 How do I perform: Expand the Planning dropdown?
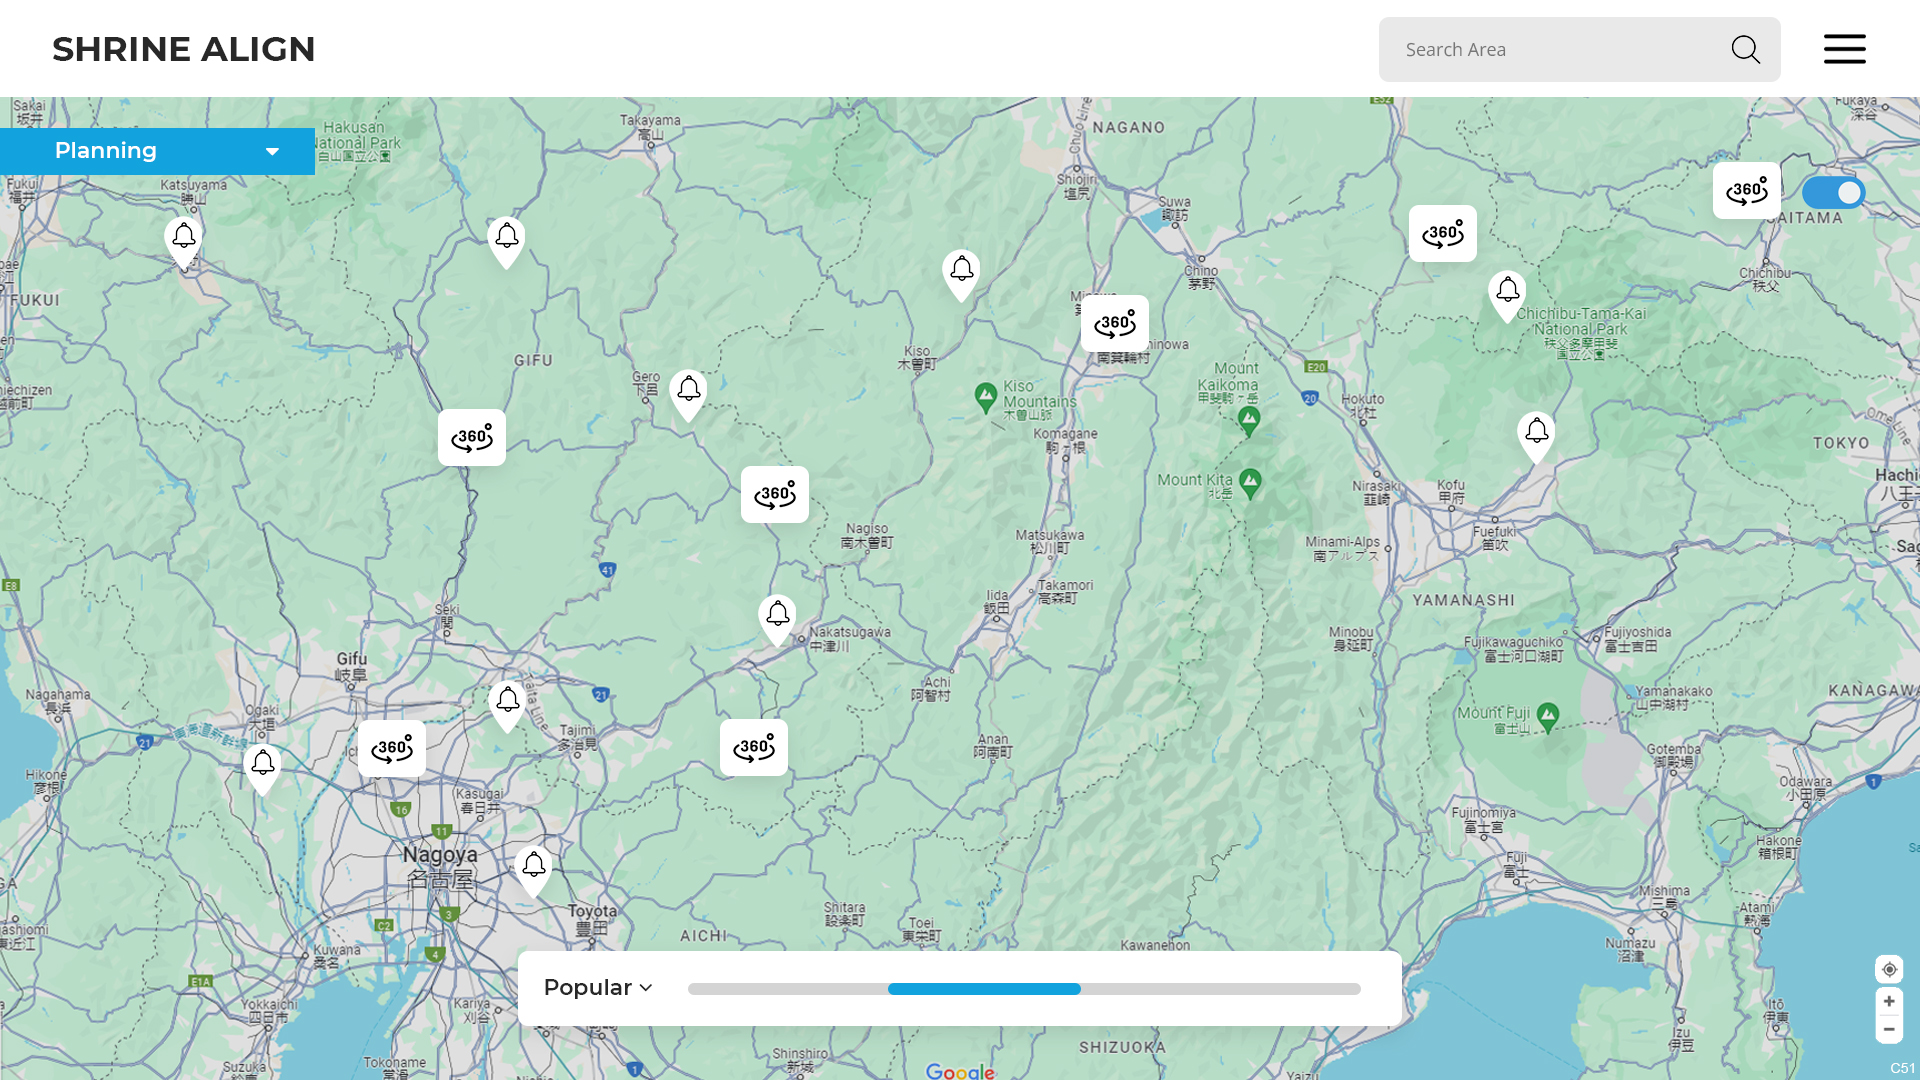tap(157, 151)
